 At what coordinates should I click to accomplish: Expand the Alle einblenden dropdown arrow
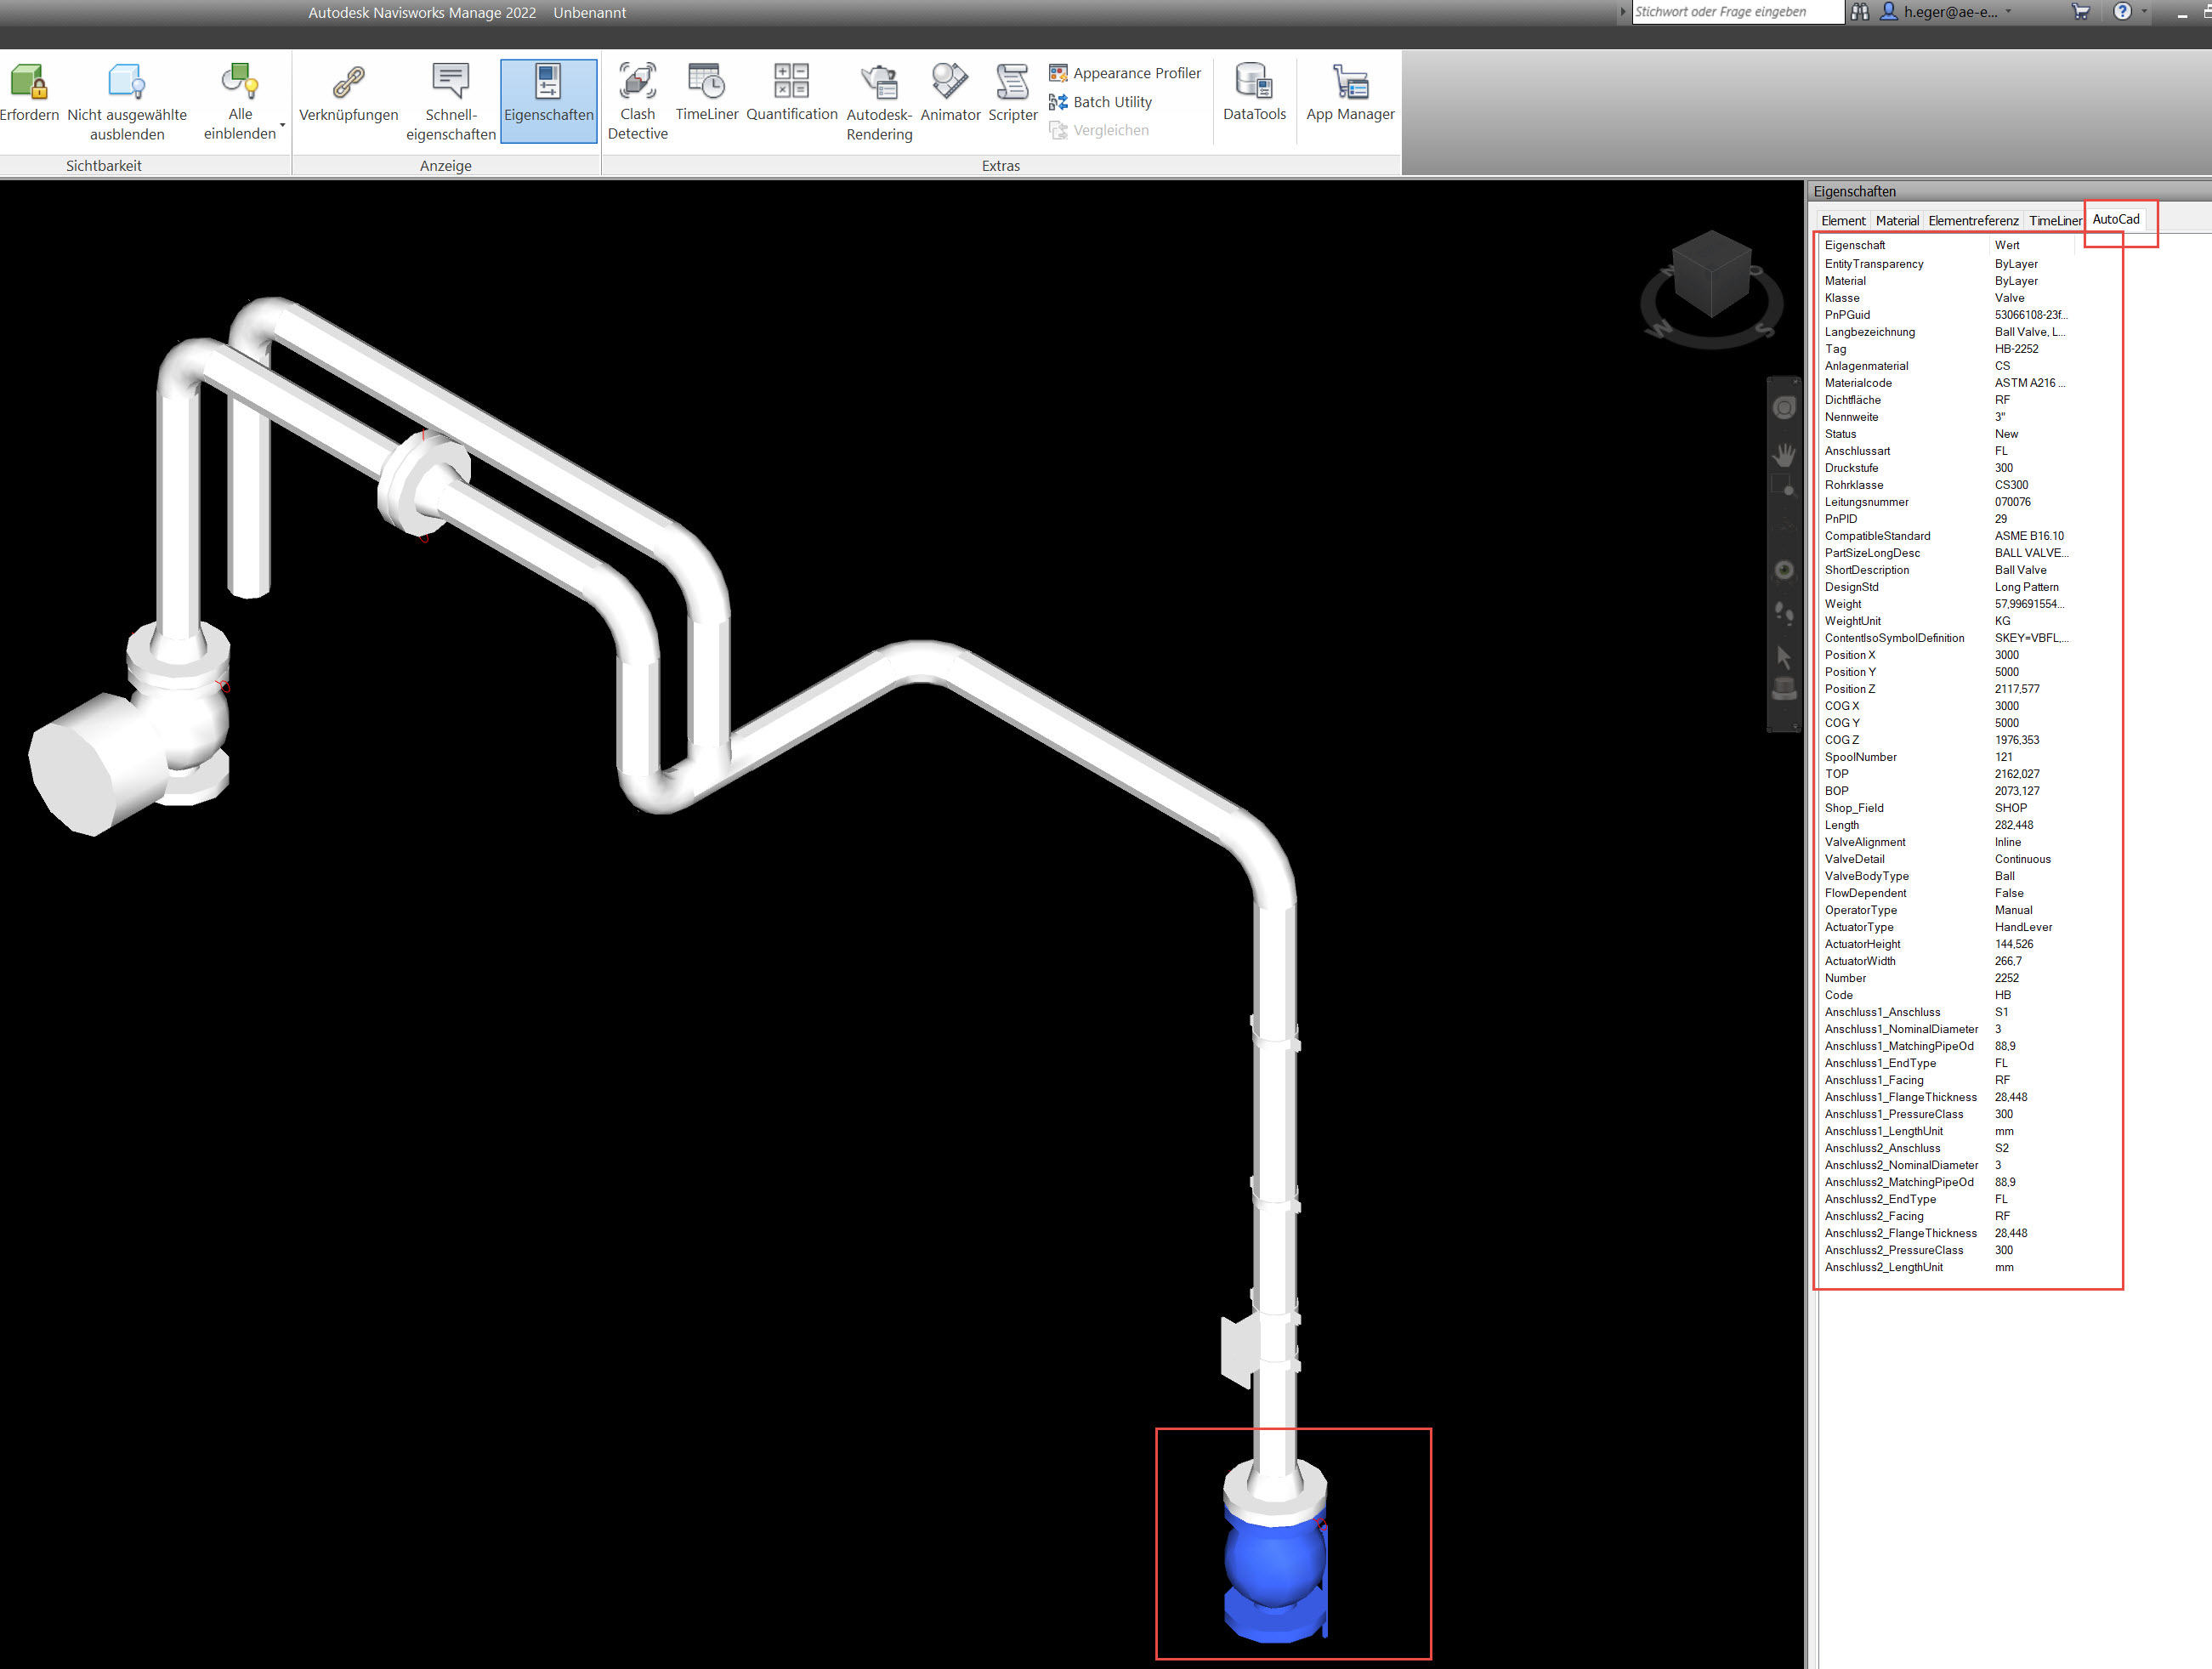pyautogui.click(x=282, y=126)
